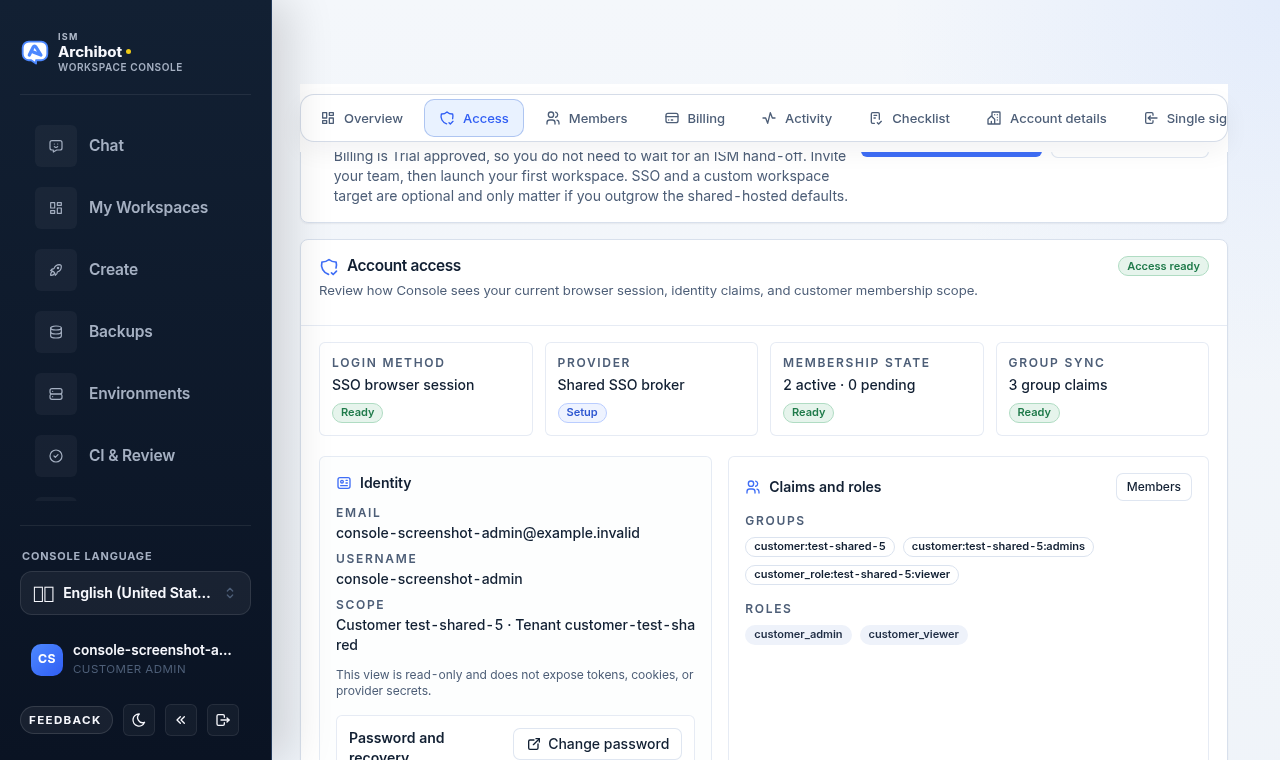The height and width of the screenshot is (760, 1280).
Task: Open CI & Review in sidebar
Action: point(135,456)
